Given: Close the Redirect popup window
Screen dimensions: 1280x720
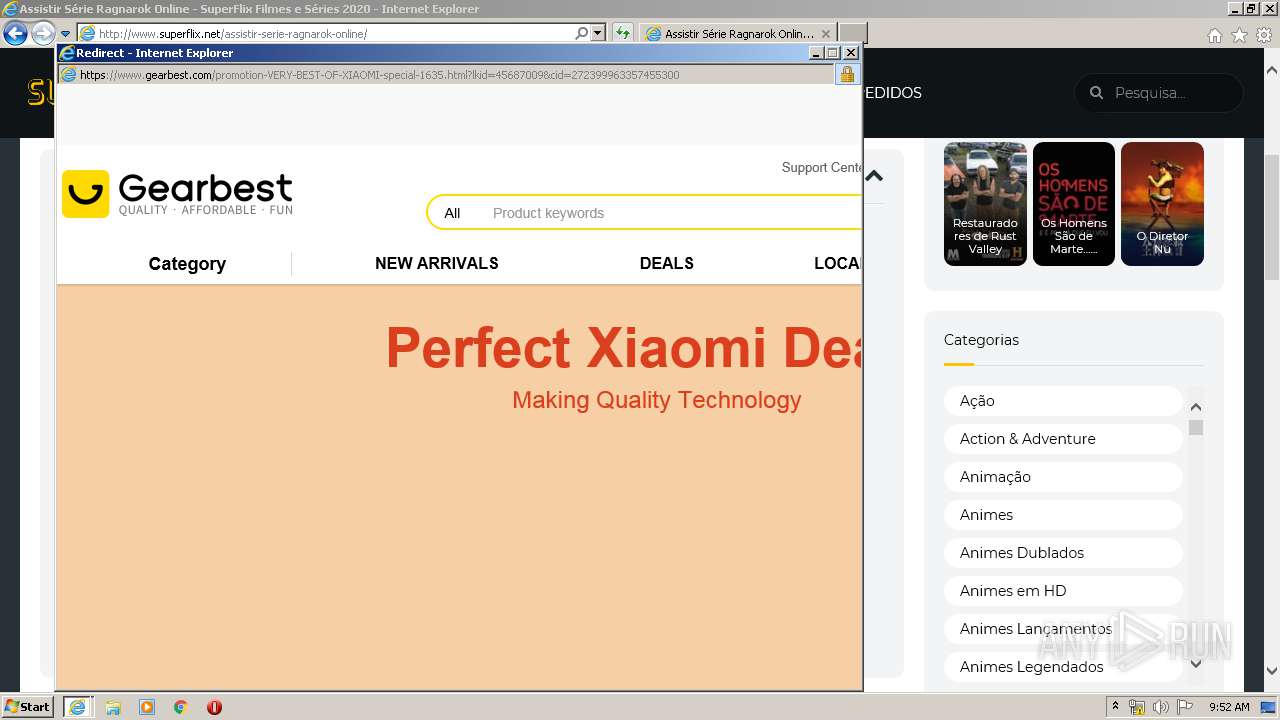Looking at the screenshot, I should coord(851,53).
